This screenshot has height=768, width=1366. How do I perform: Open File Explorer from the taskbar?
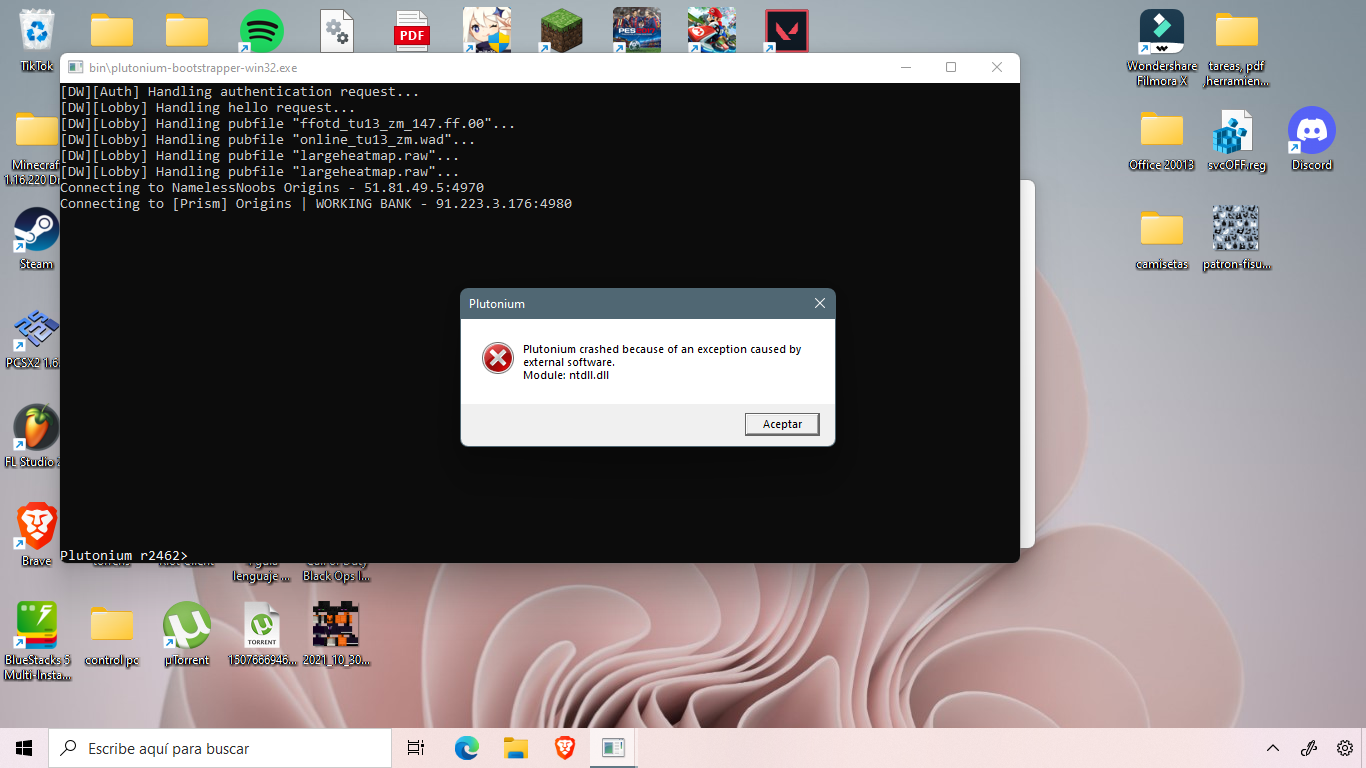[x=515, y=748]
